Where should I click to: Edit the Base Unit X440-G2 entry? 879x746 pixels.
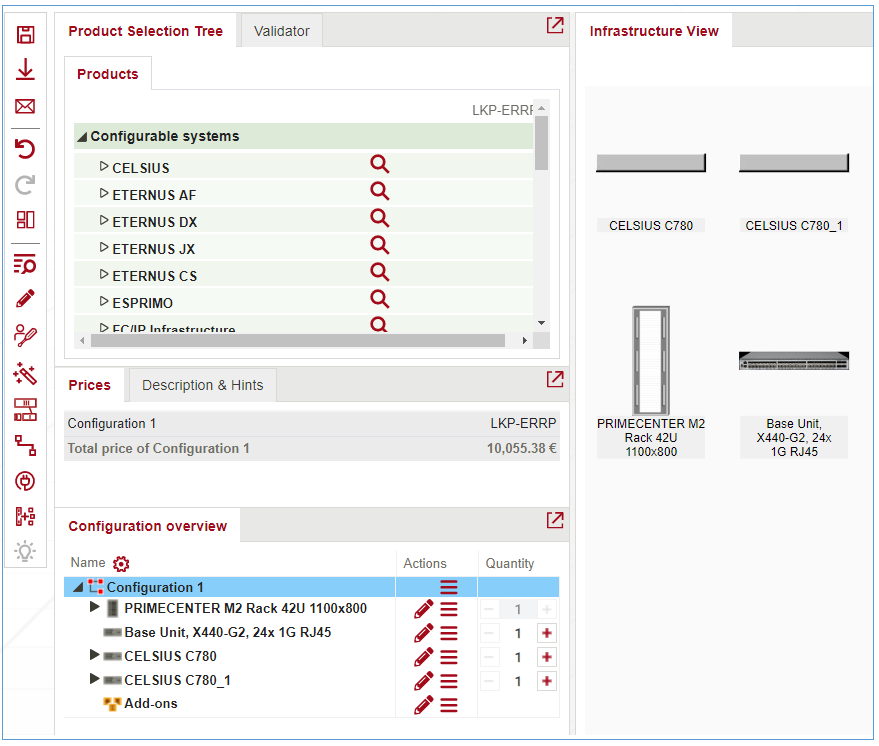coord(423,633)
